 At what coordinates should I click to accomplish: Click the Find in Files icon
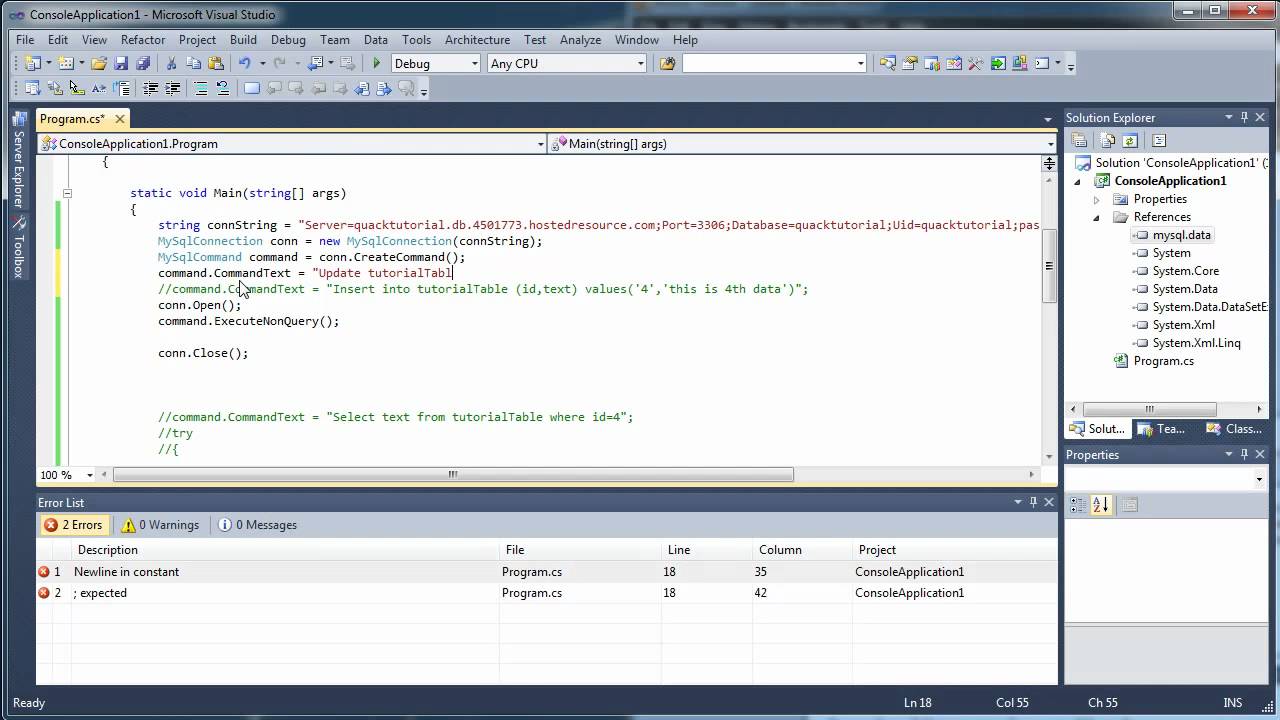coord(667,63)
